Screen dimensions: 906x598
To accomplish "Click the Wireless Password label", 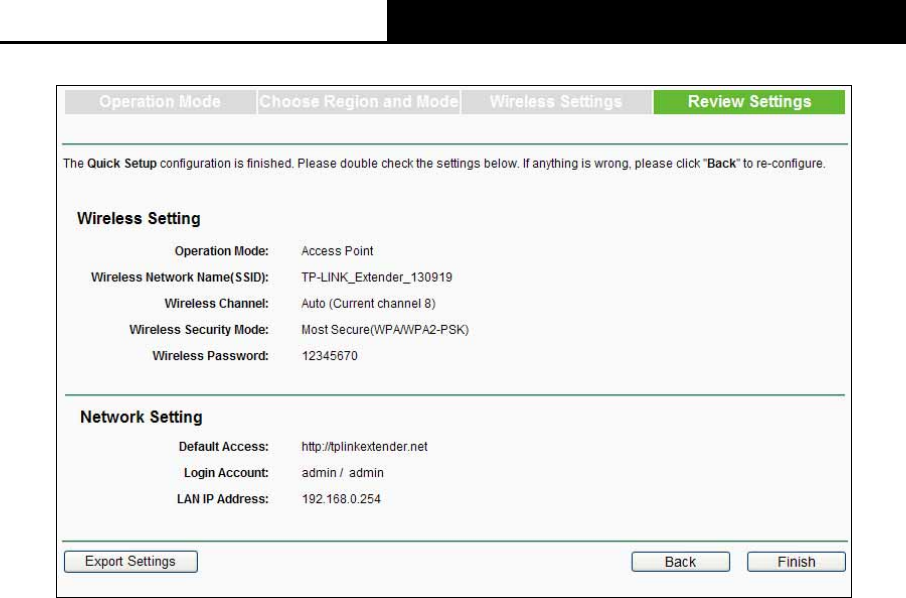I will (210, 356).
